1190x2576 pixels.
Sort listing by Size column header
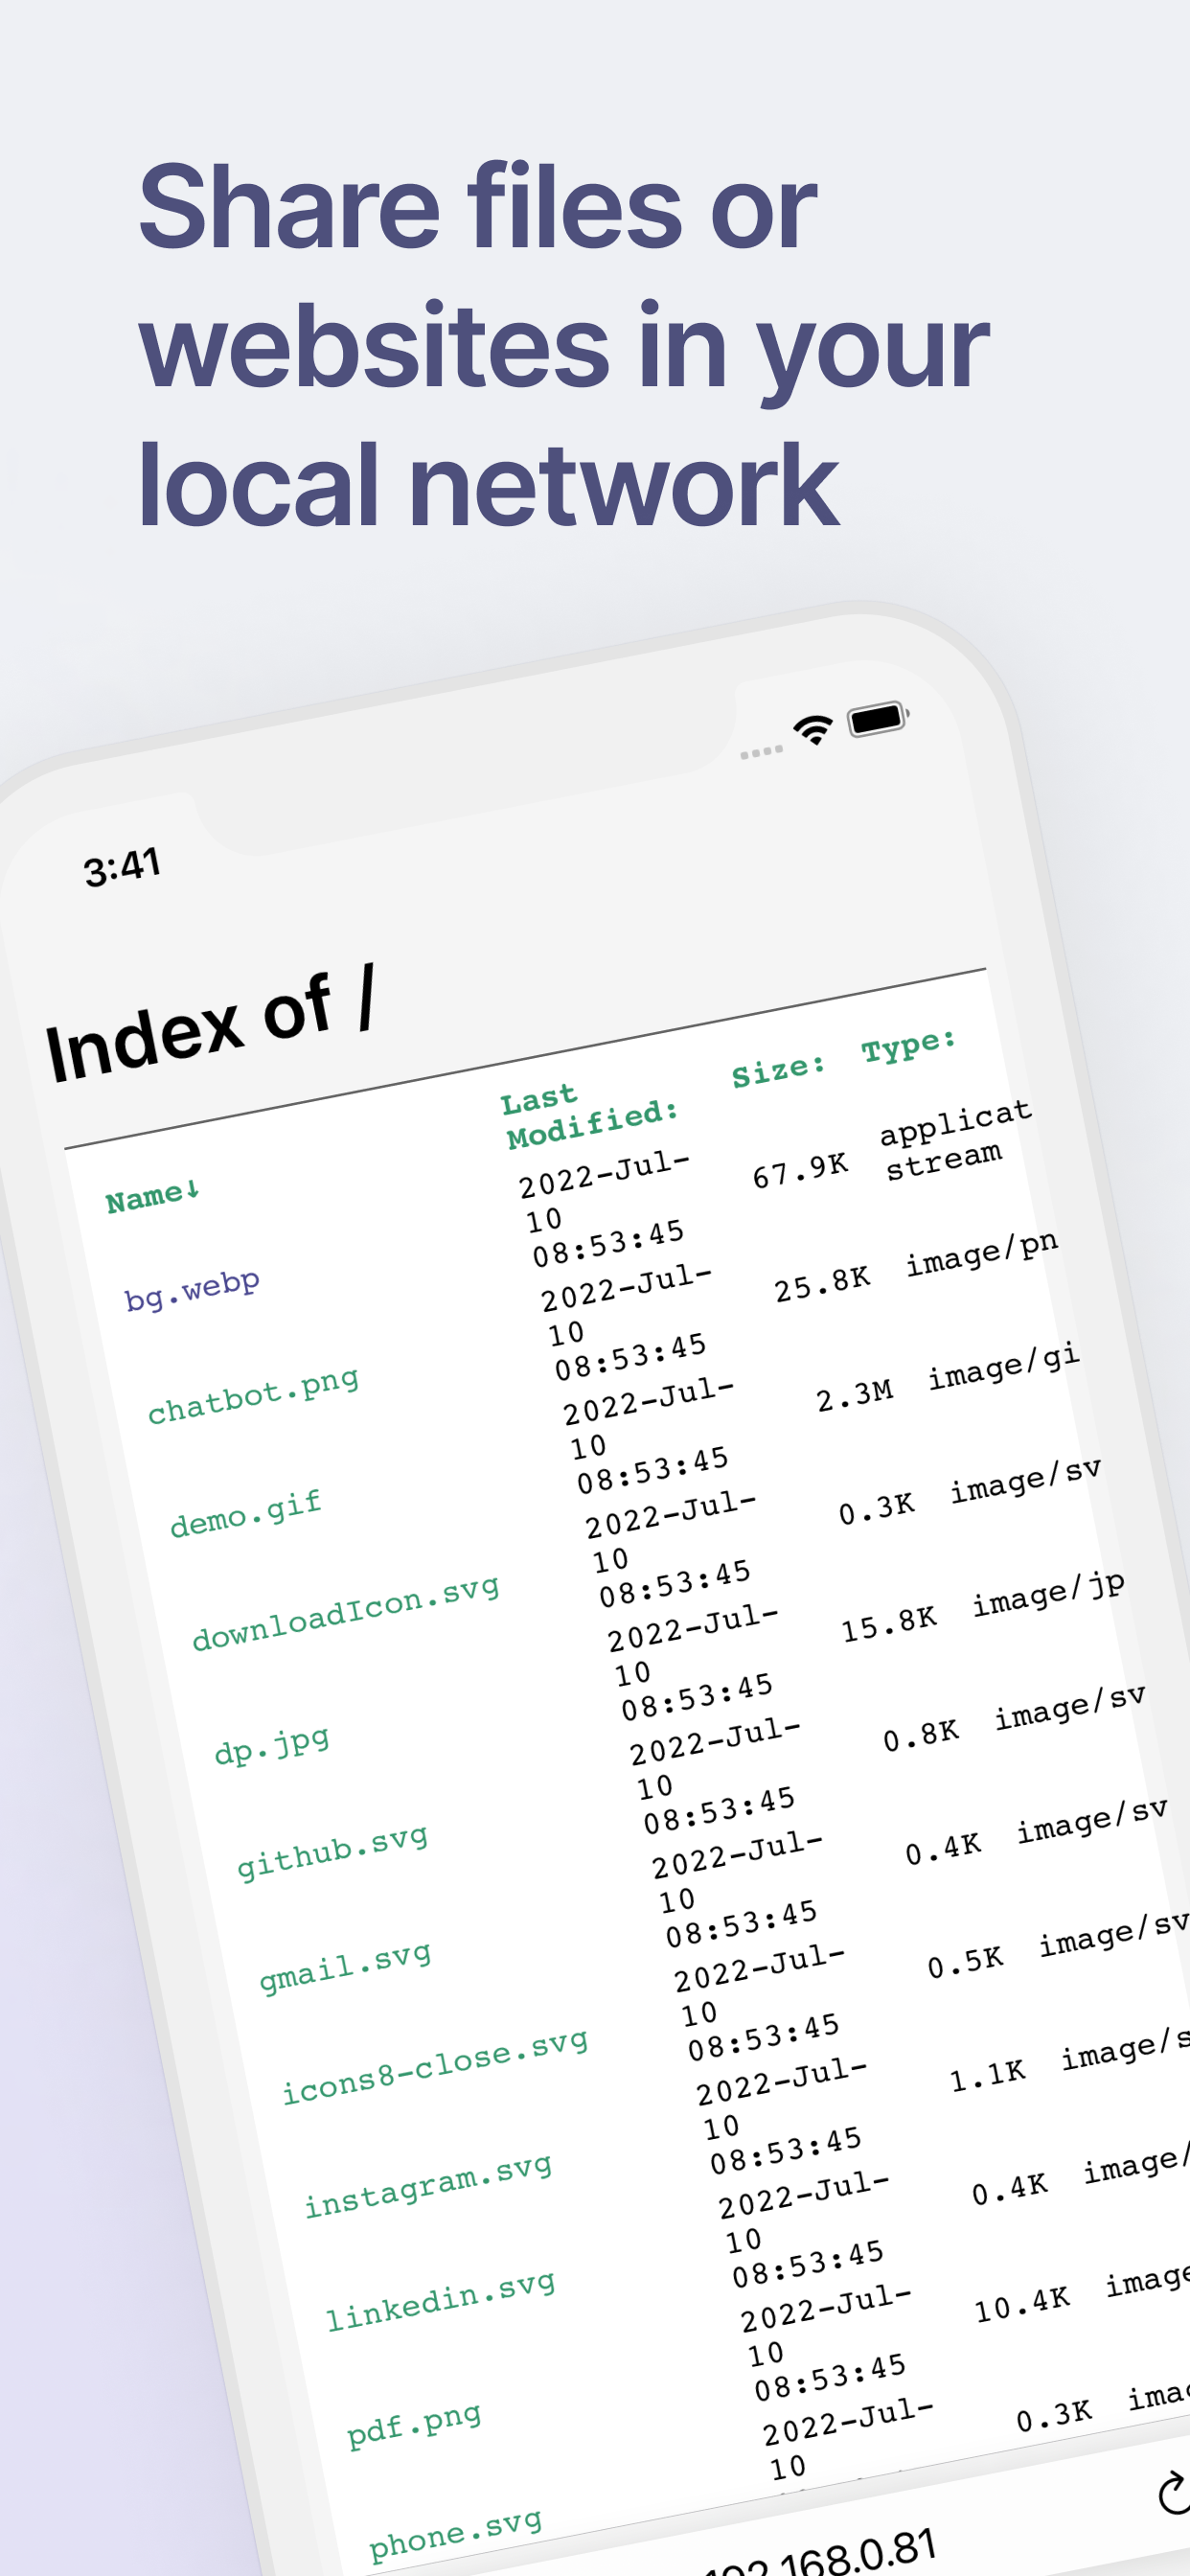pos(778,1070)
